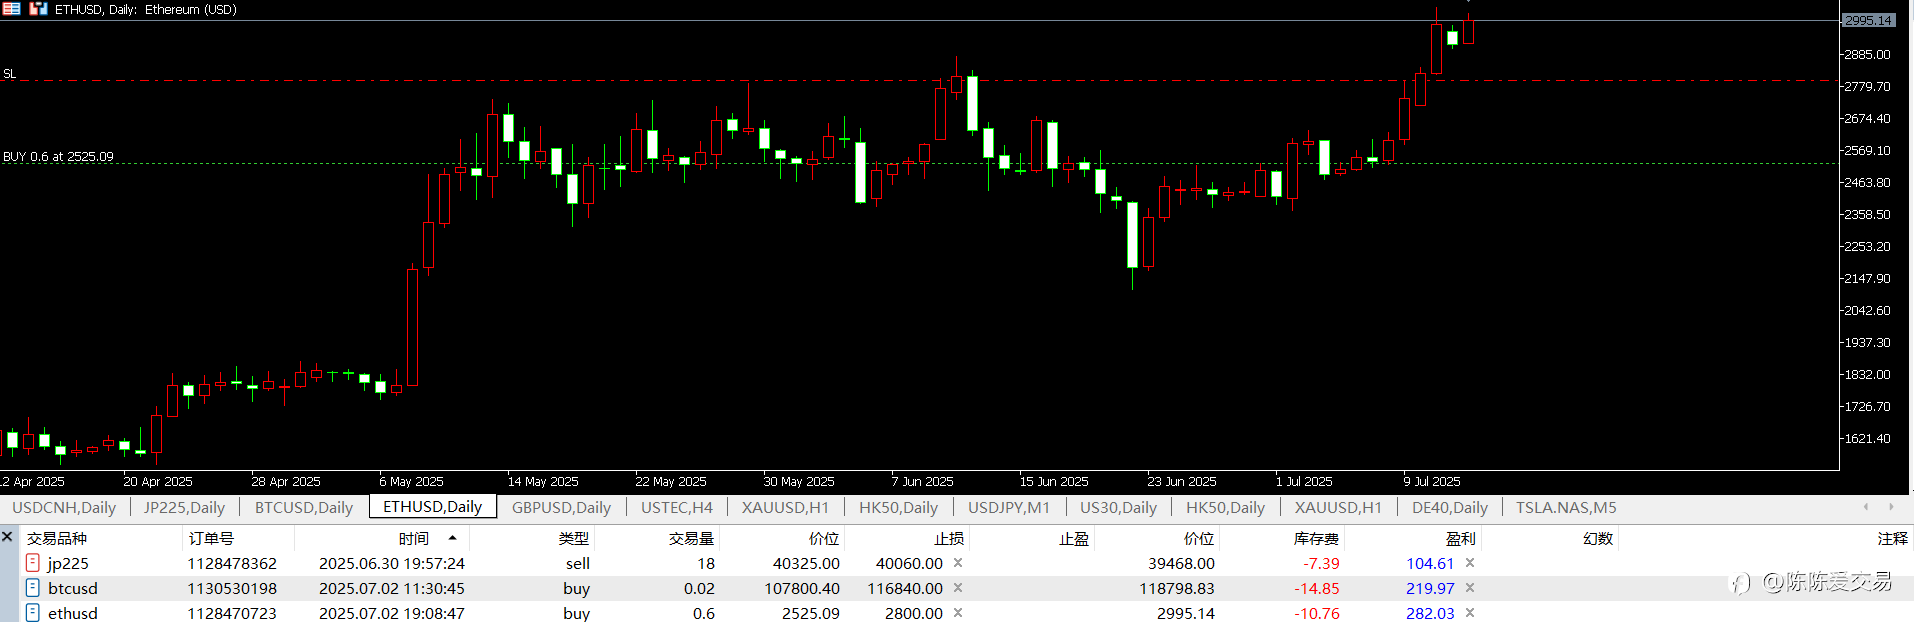The height and width of the screenshot is (622, 1914).
Task: Remove the stop loss of the ethusd order
Action: [x=958, y=612]
